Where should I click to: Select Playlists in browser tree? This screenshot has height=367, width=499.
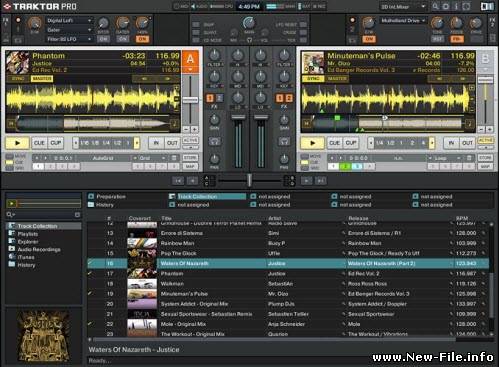(x=28, y=234)
